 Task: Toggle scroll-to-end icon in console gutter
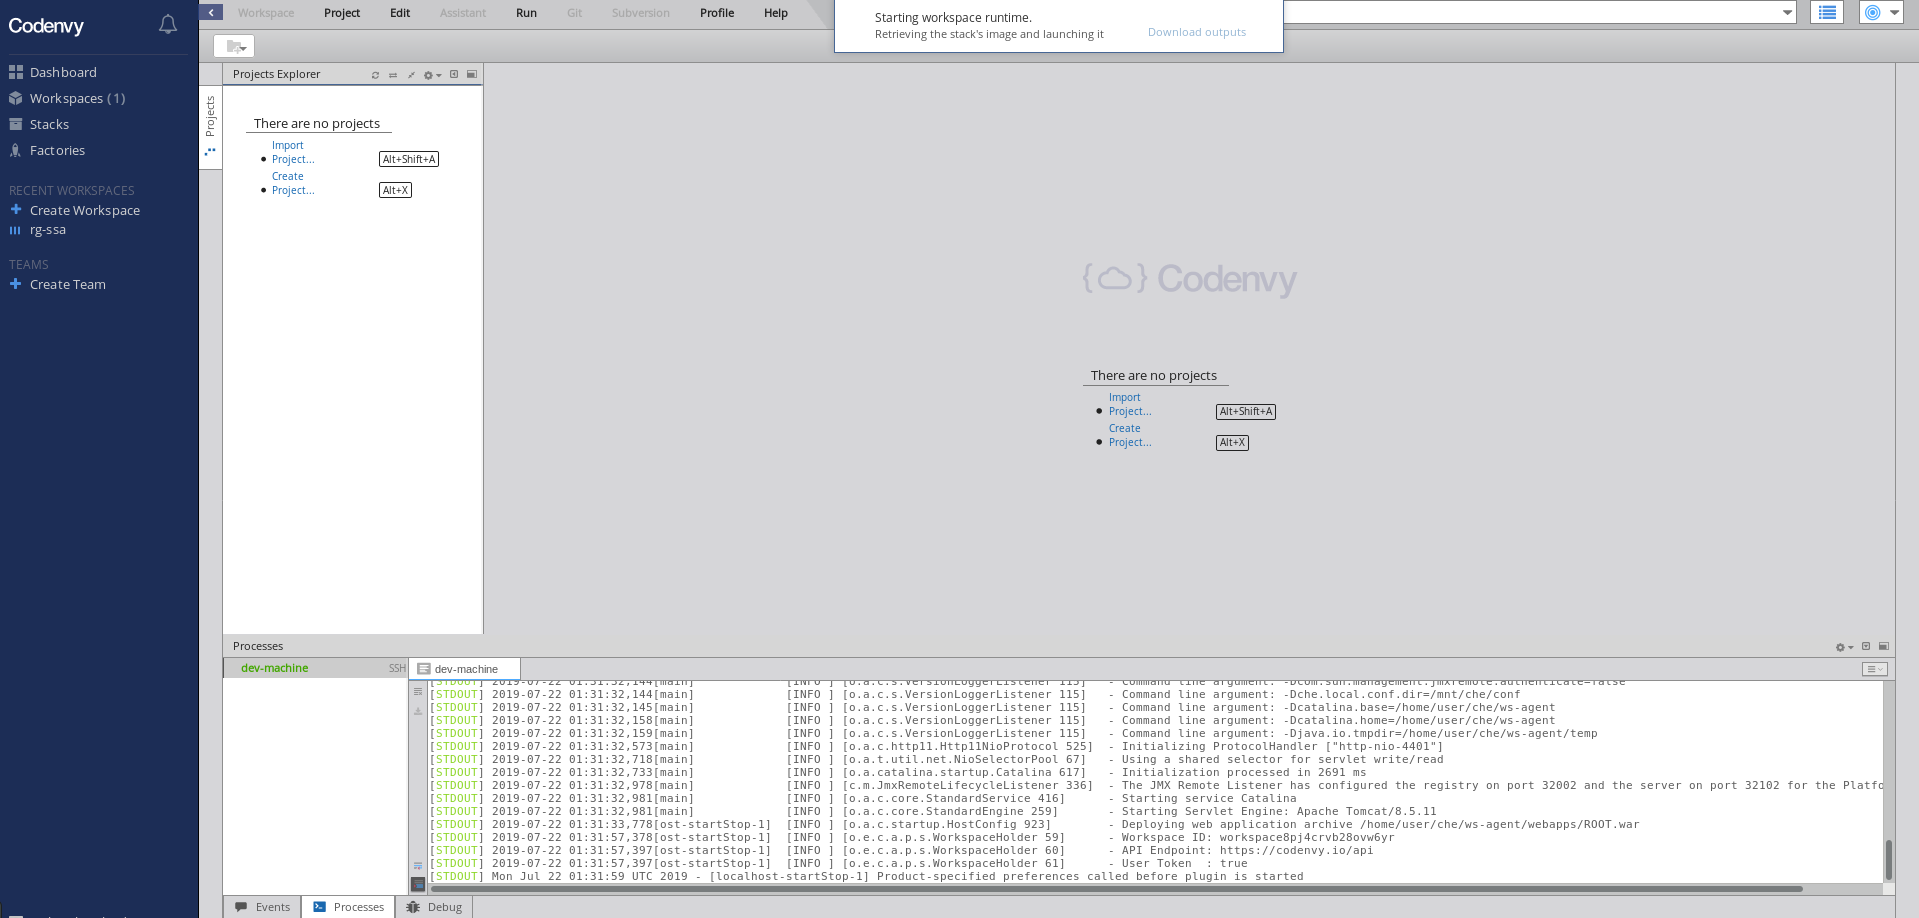(418, 866)
